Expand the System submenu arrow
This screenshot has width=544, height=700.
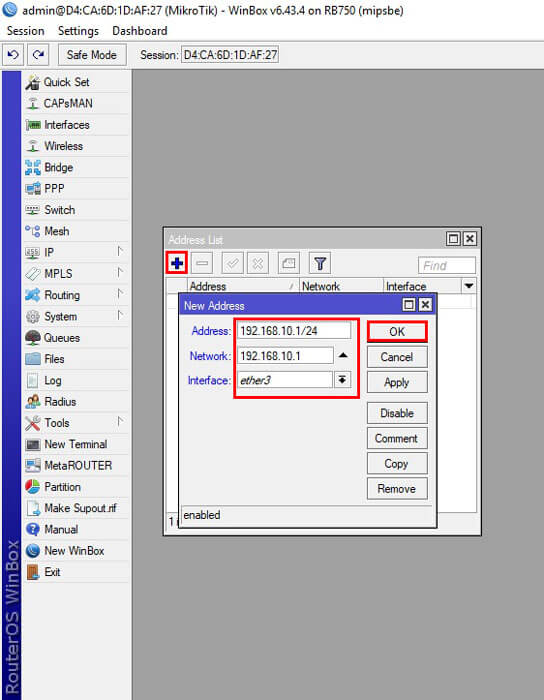tap(120, 315)
